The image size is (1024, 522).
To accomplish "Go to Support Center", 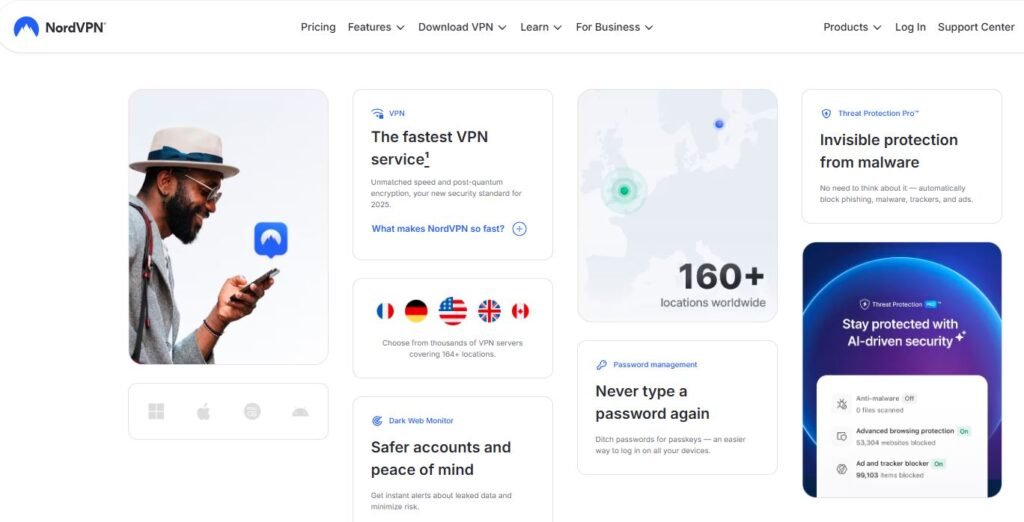I will click(976, 27).
